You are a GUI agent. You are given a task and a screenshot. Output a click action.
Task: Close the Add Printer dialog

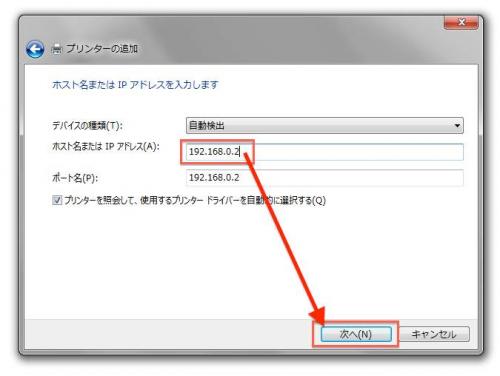(461, 22)
